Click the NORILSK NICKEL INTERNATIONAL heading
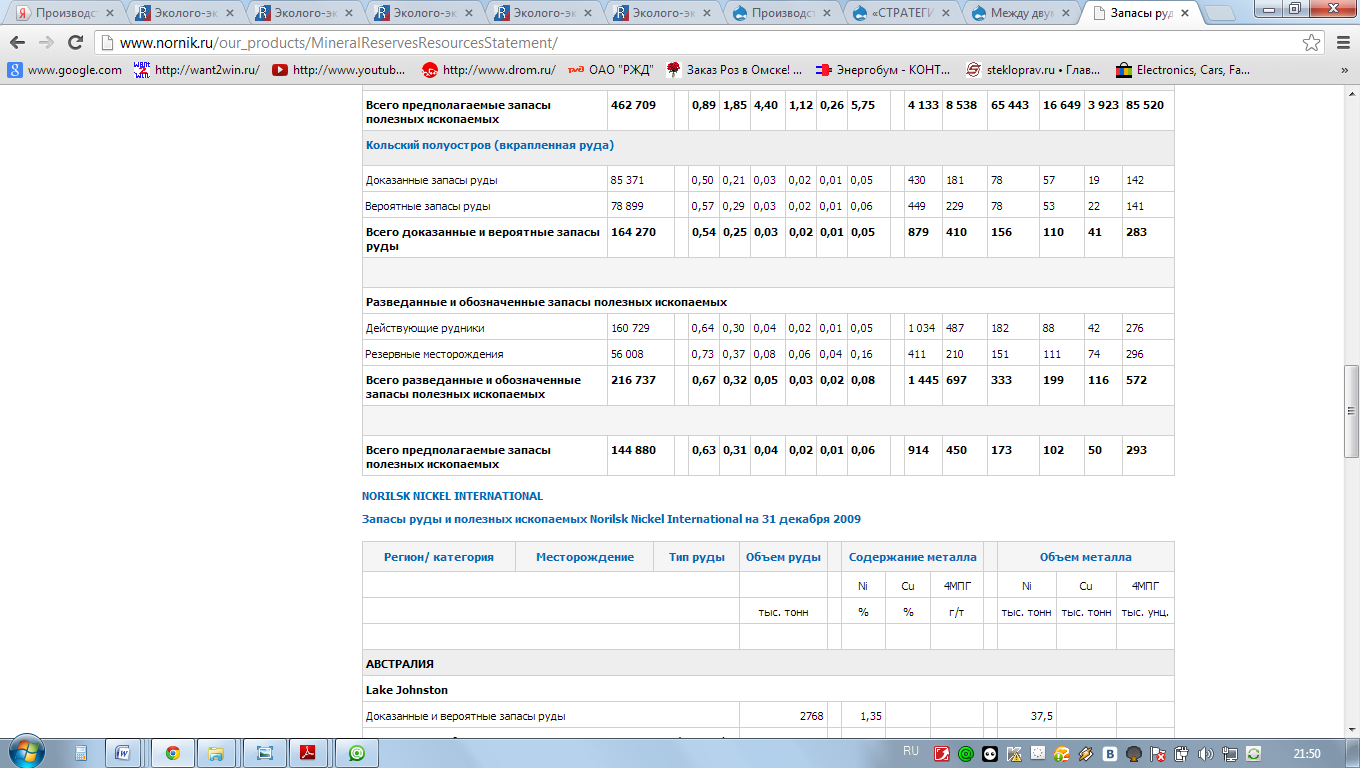The width and height of the screenshot is (1360, 768). pyautogui.click(x=452, y=496)
